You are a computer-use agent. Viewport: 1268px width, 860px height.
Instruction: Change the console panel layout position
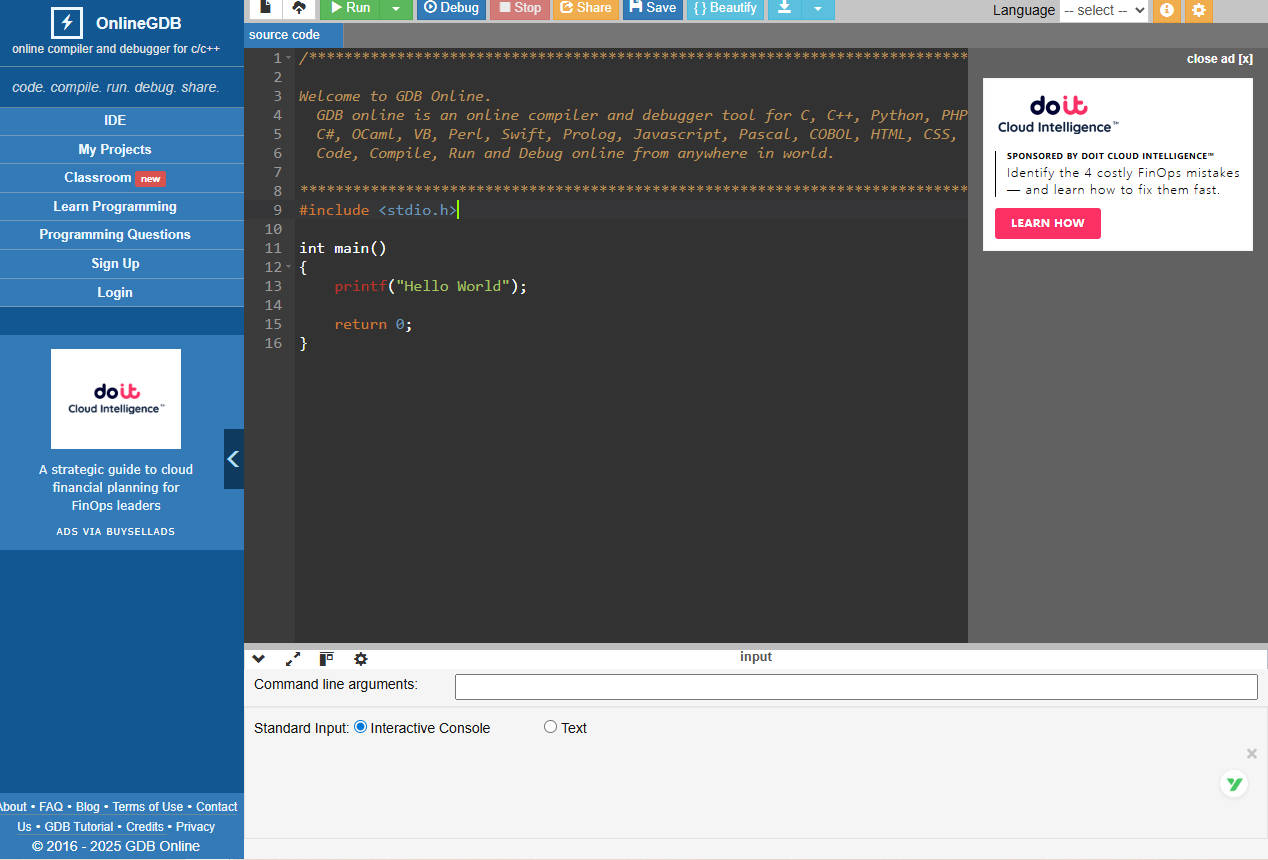(326, 659)
